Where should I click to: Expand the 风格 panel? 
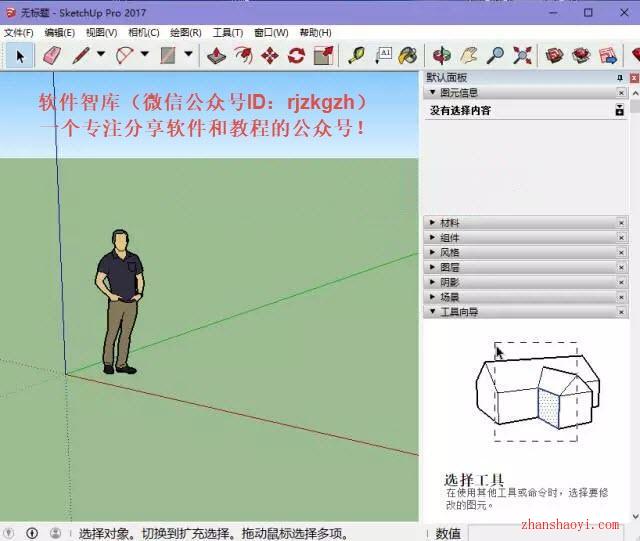coord(432,252)
